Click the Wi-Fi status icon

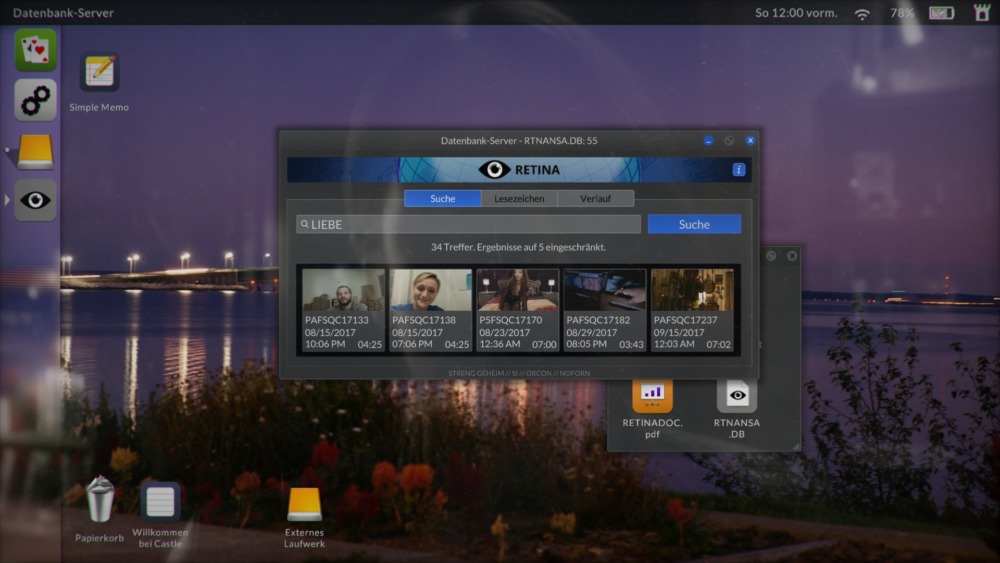(862, 14)
